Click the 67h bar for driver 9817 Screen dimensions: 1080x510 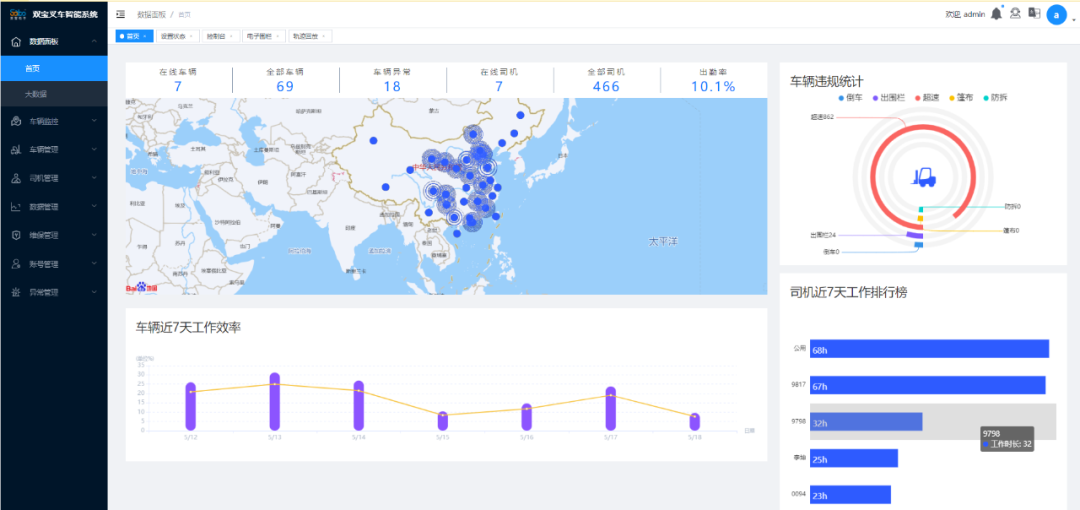click(928, 385)
